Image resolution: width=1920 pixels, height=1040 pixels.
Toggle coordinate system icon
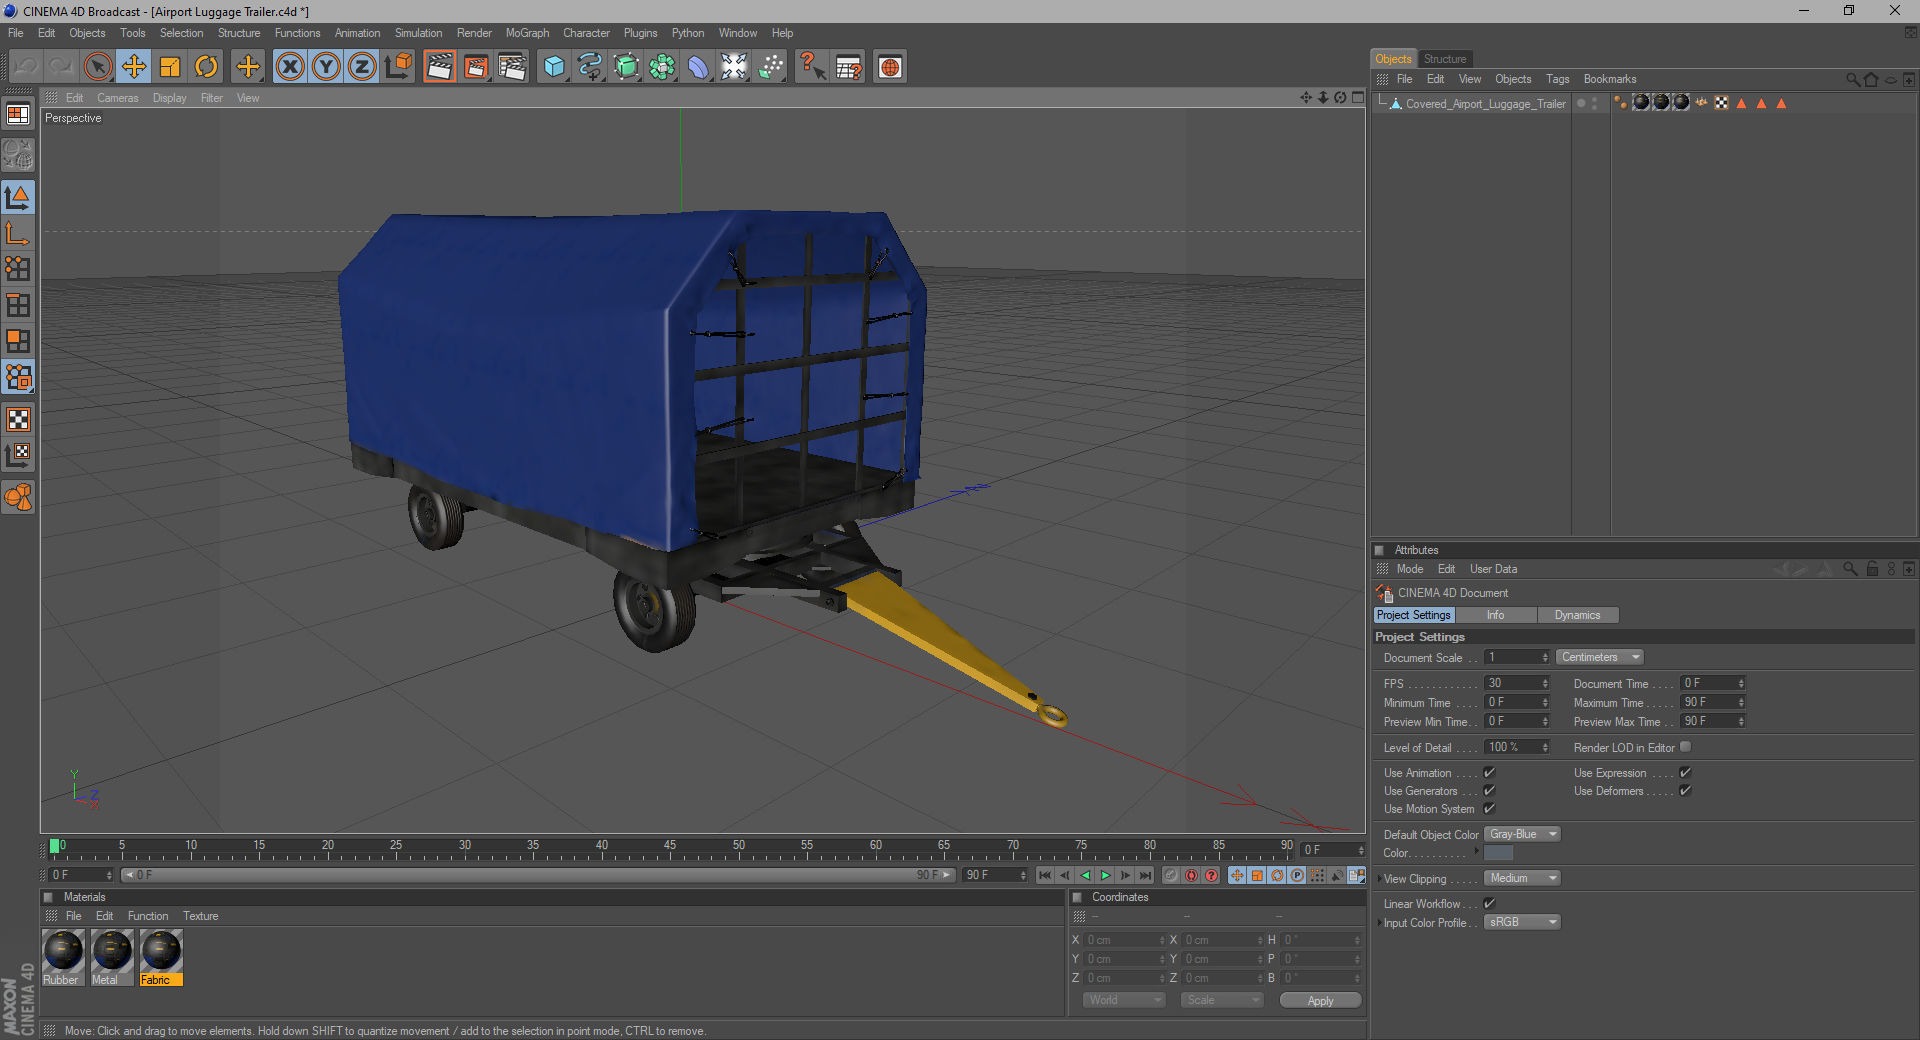tap(398, 67)
